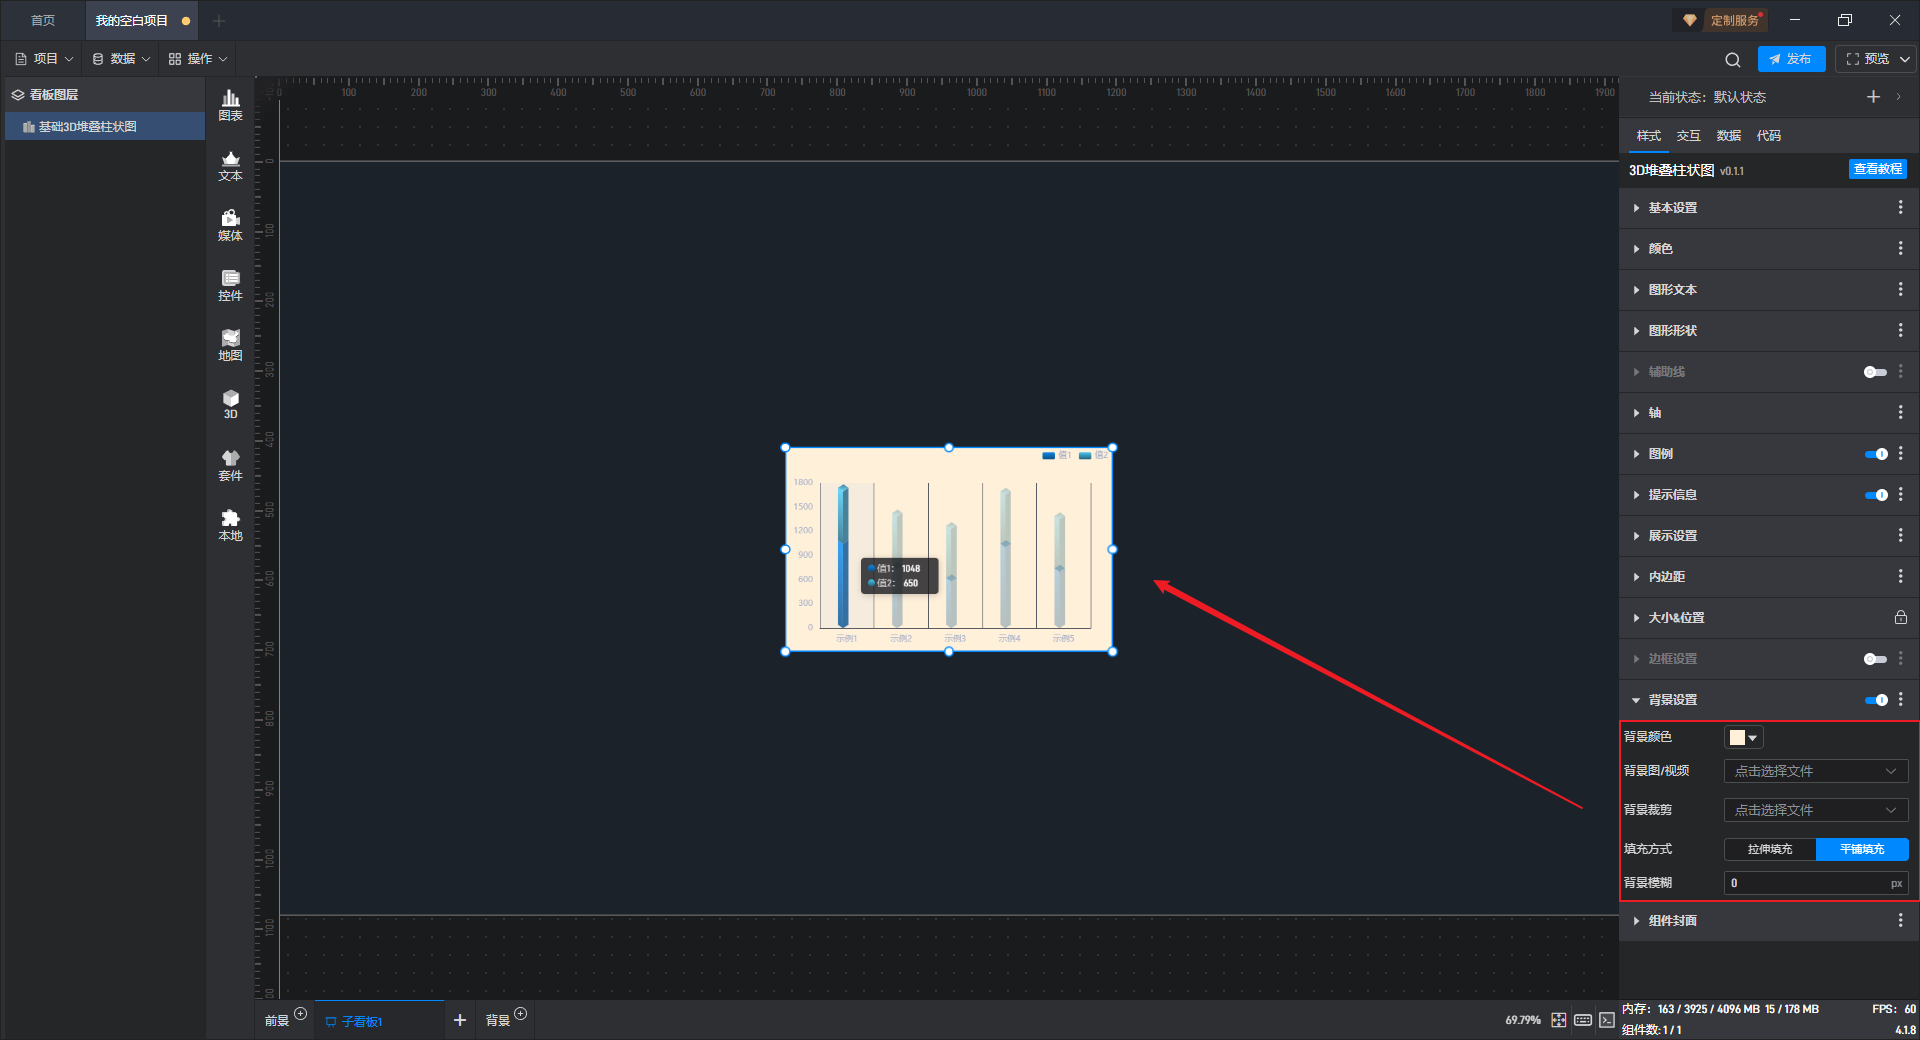The width and height of the screenshot is (1920, 1040).
Task: Switch to the 数据 properties tab
Action: (1728, 136)
